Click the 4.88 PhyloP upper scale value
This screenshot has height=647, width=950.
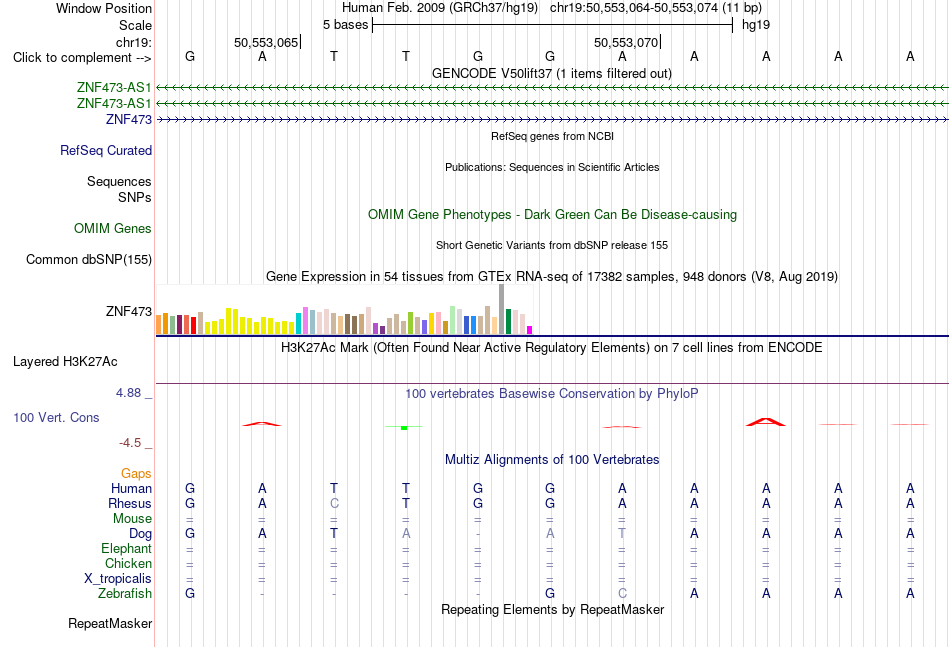[x=128, y=393]
